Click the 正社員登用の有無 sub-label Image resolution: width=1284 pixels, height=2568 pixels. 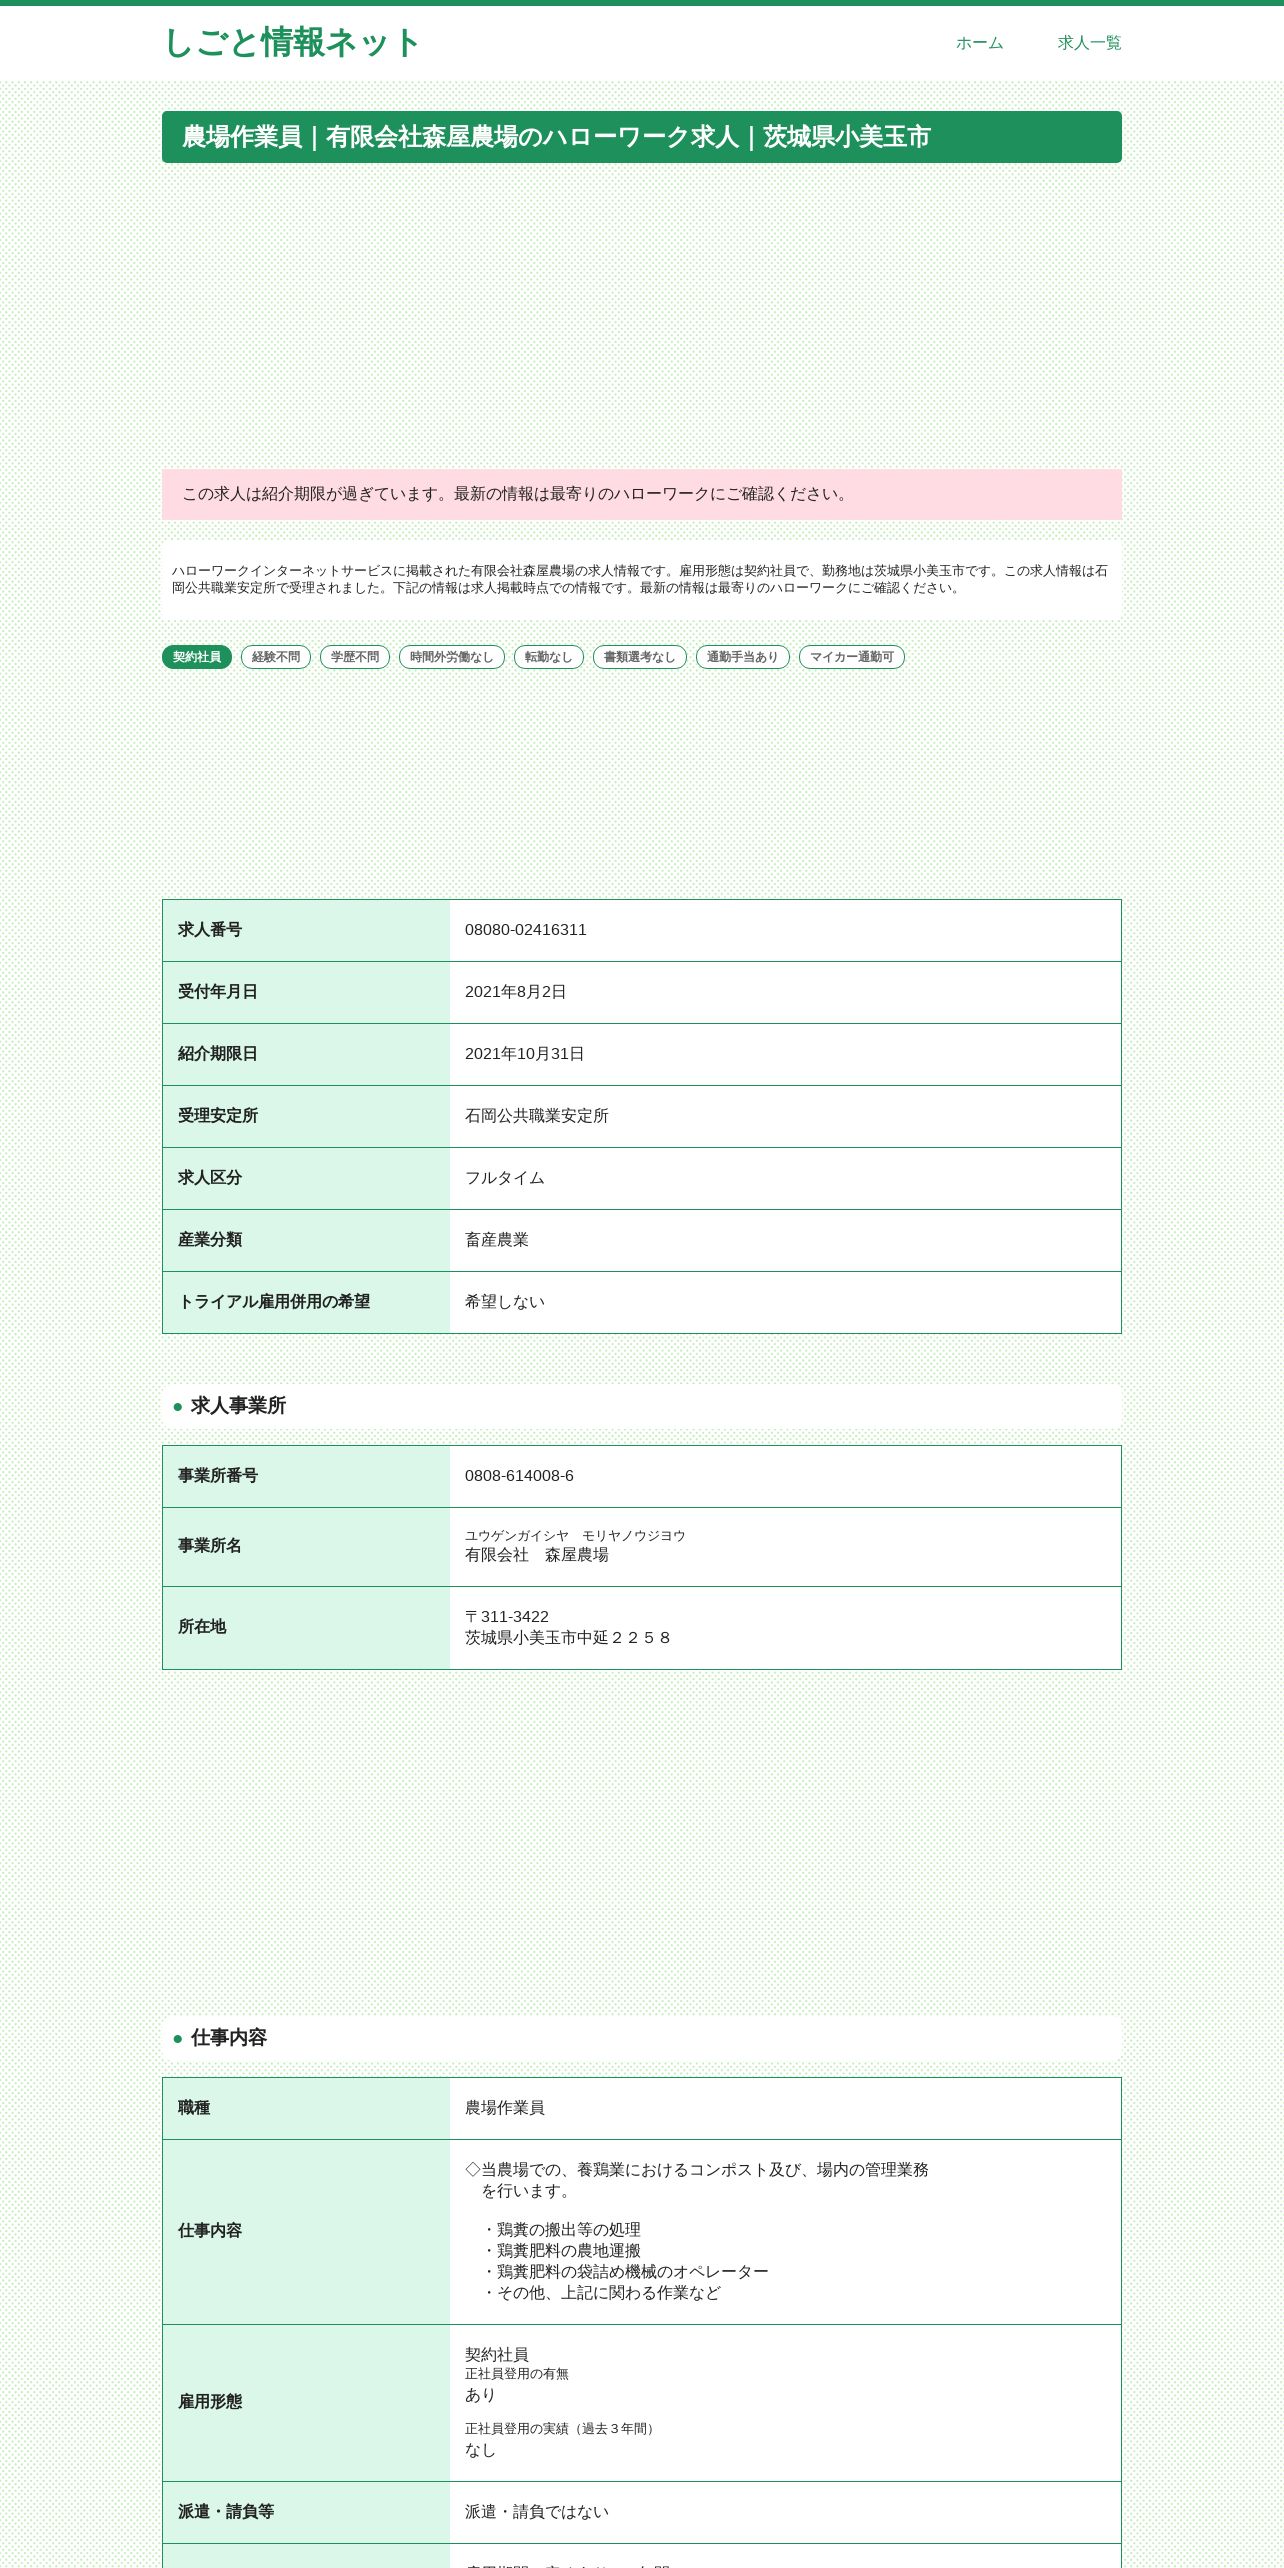click(517, 2374)
